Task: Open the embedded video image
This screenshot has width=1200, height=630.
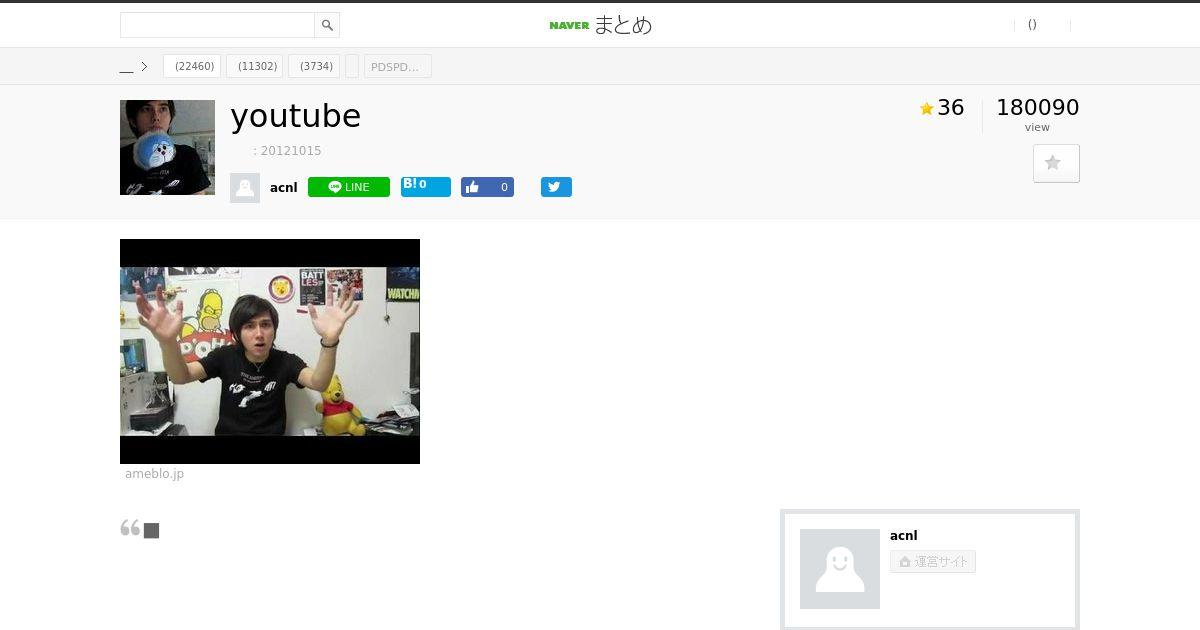Action: pyautogui.click(x=270, y=351)
